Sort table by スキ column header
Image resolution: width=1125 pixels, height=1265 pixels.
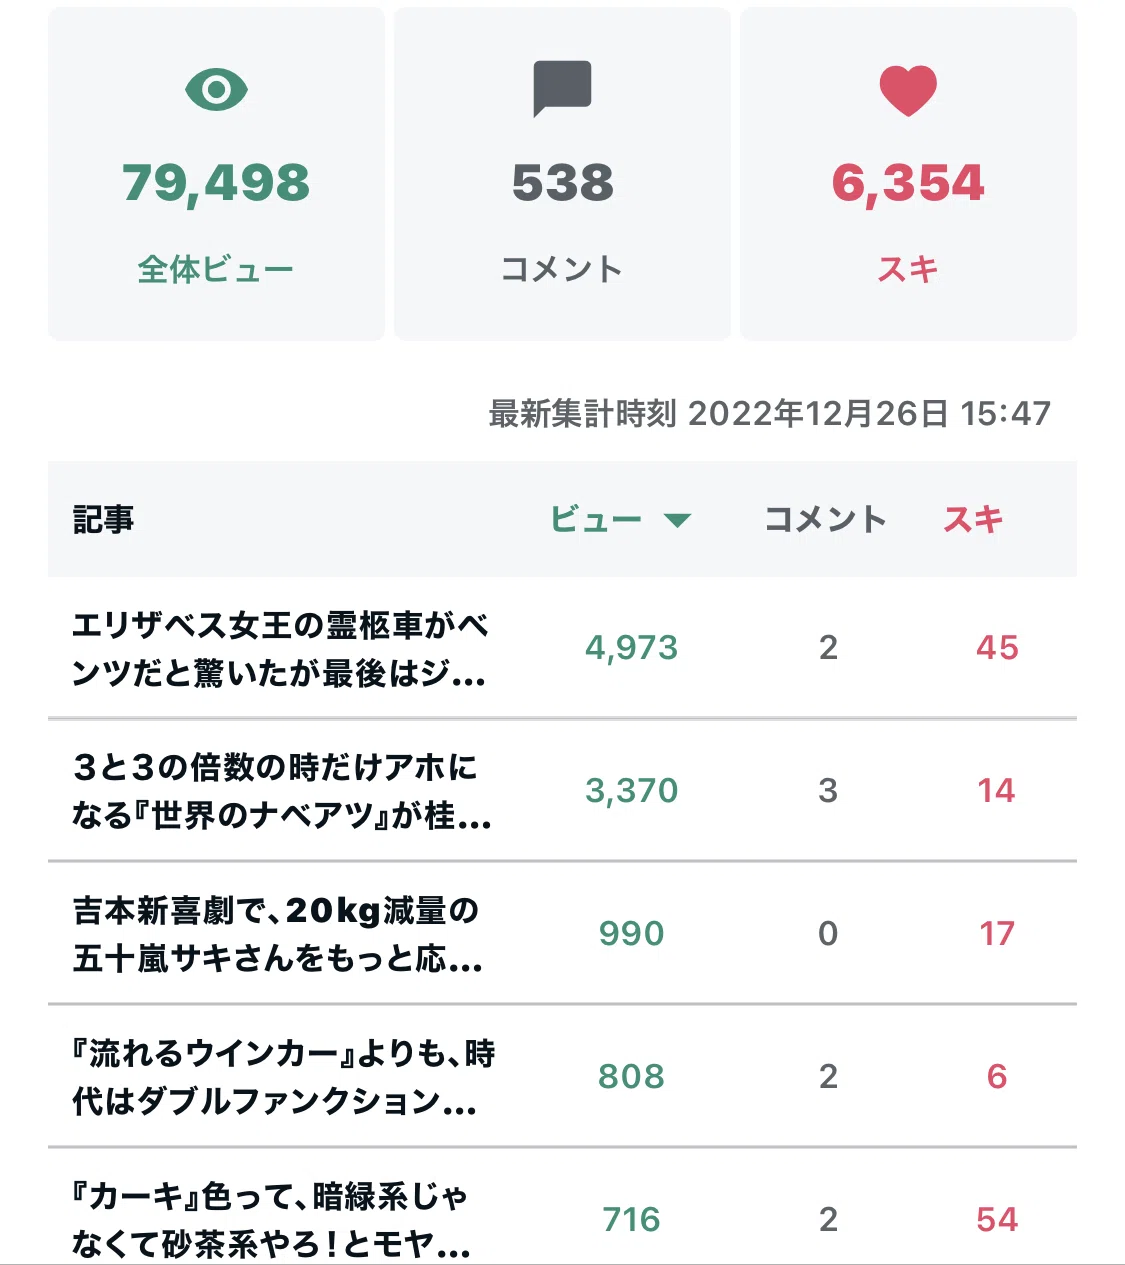point(973,519)
